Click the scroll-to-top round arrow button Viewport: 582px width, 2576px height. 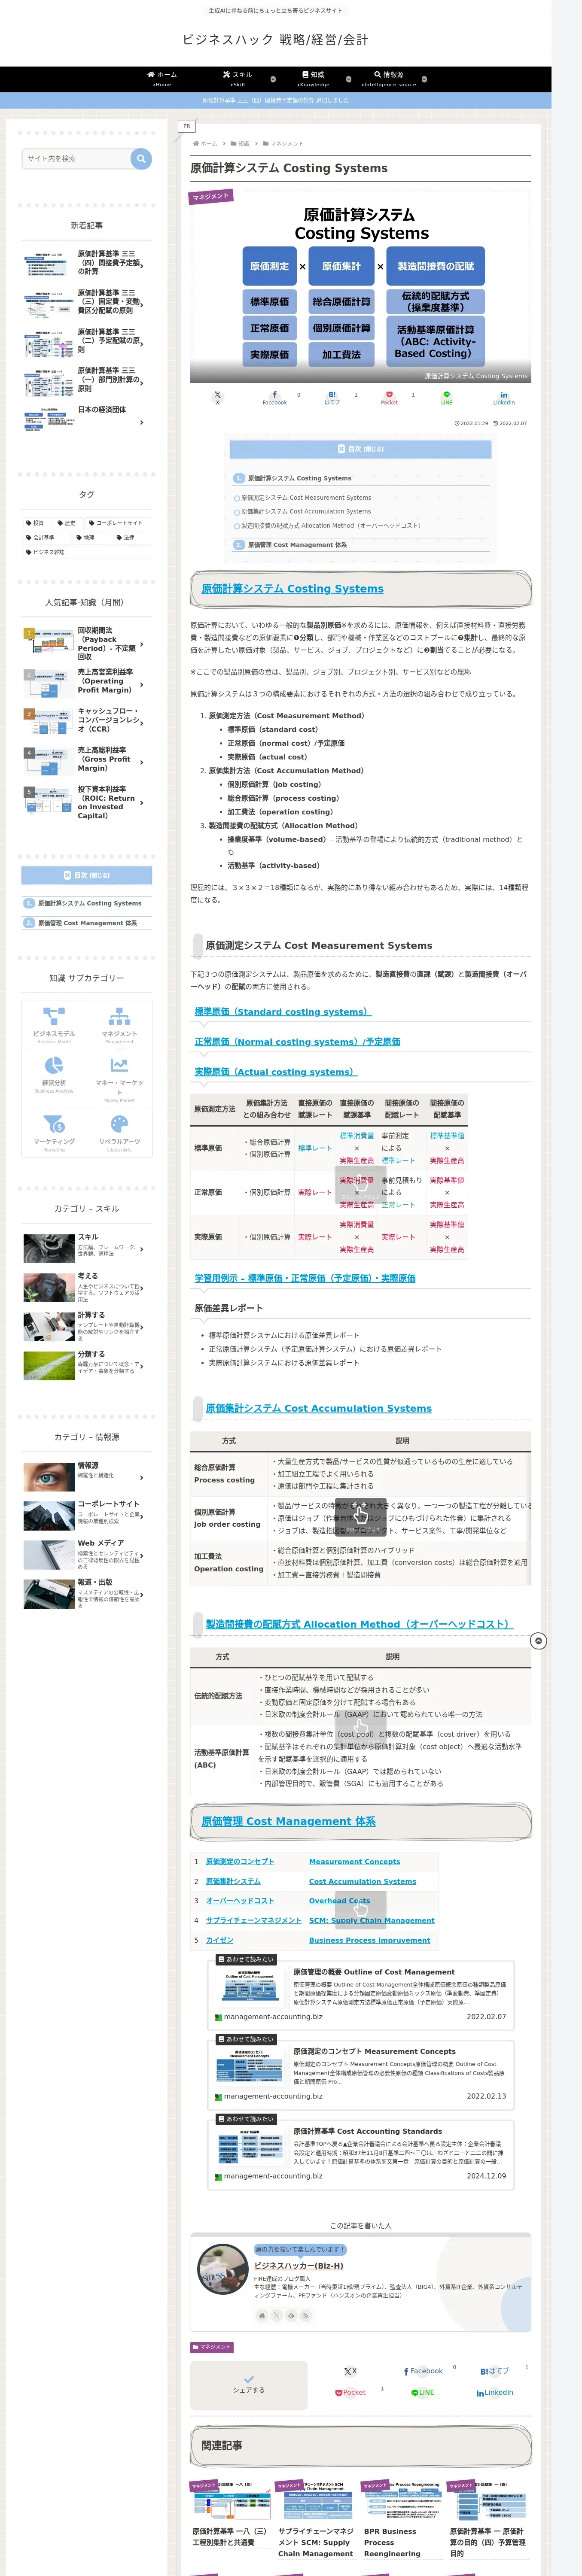coord(539,1641)
